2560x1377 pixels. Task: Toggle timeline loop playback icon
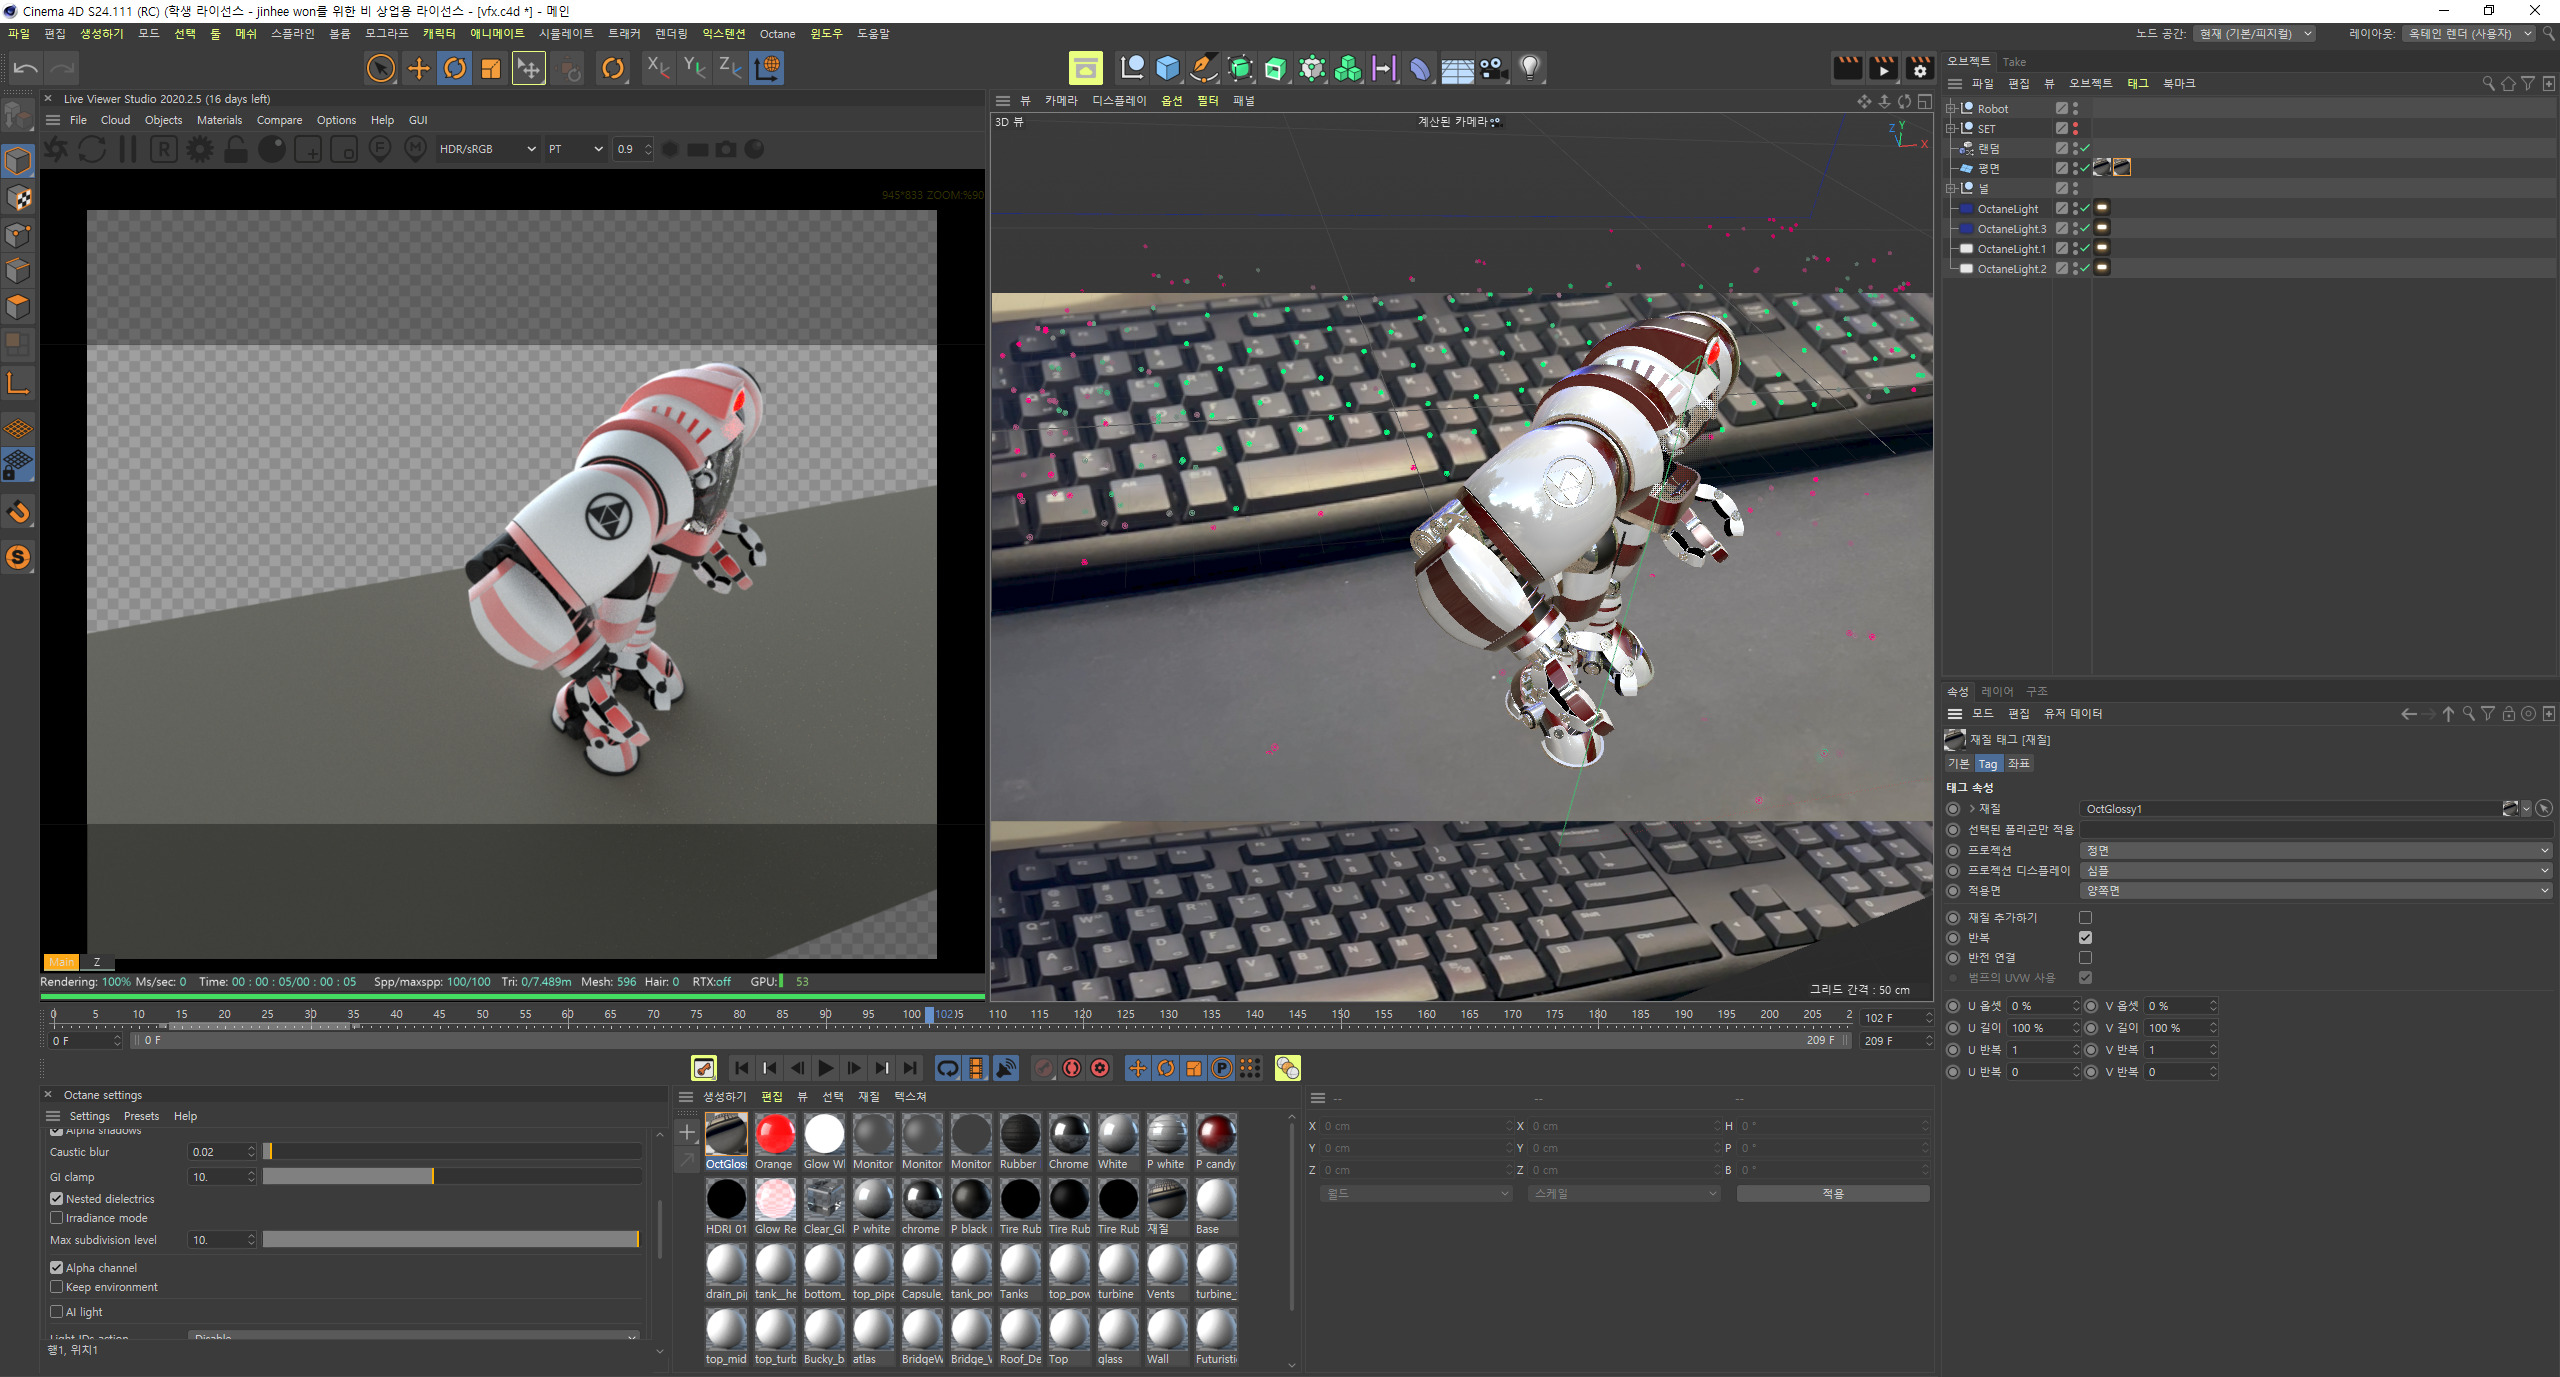click(948, 1069)
